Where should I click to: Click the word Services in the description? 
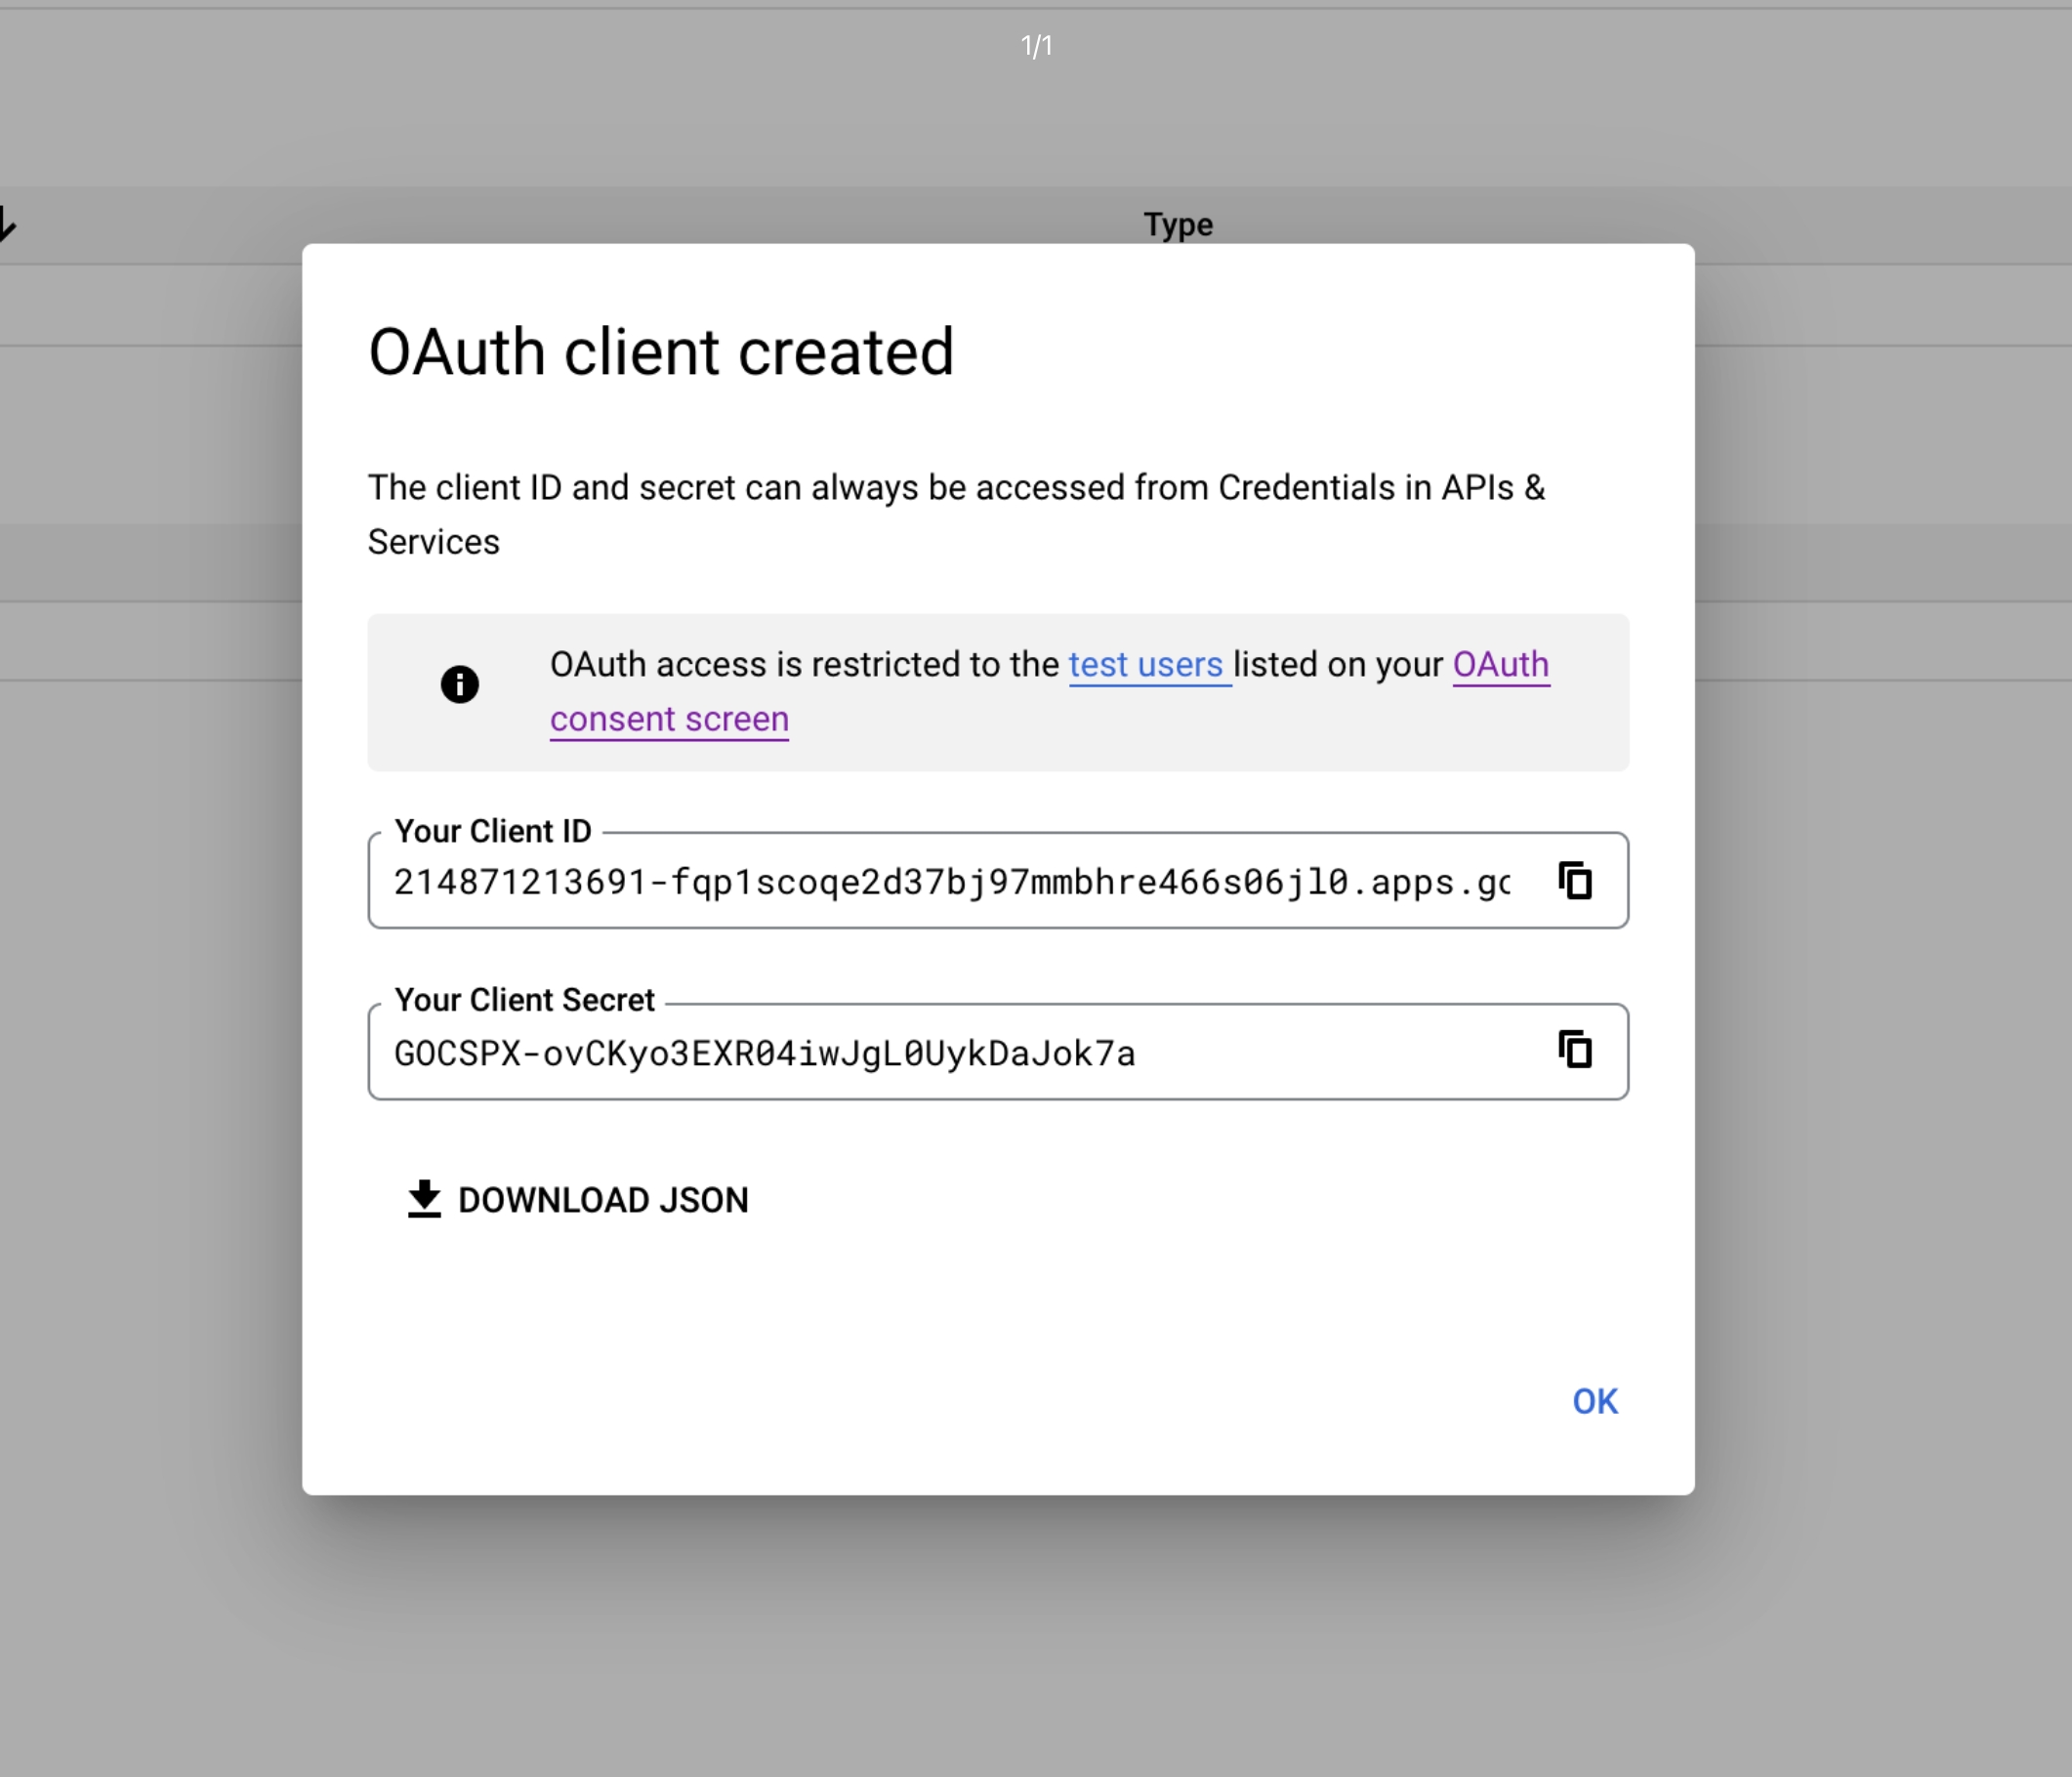433,542
